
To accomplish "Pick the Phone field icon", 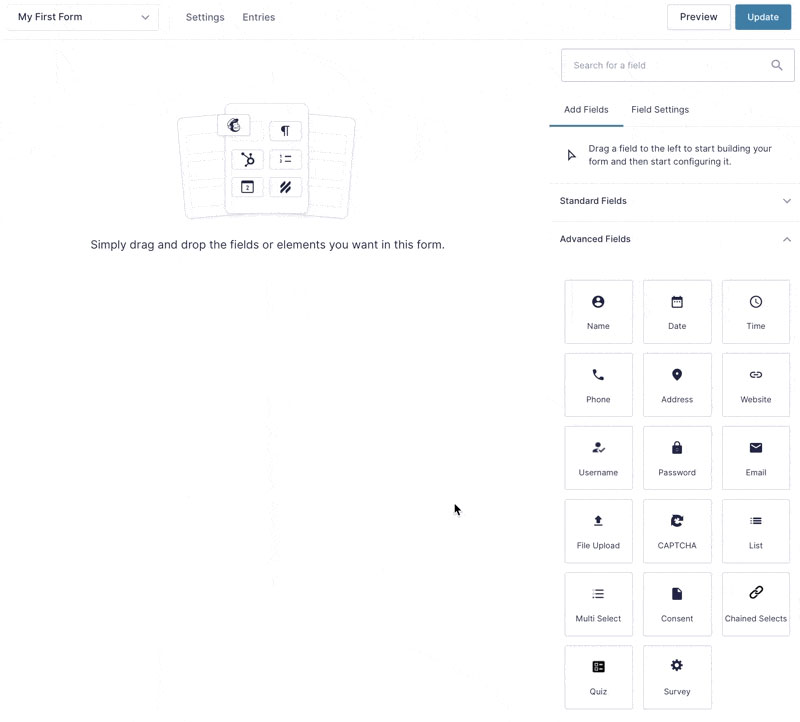I will click(x=598, y=375).
